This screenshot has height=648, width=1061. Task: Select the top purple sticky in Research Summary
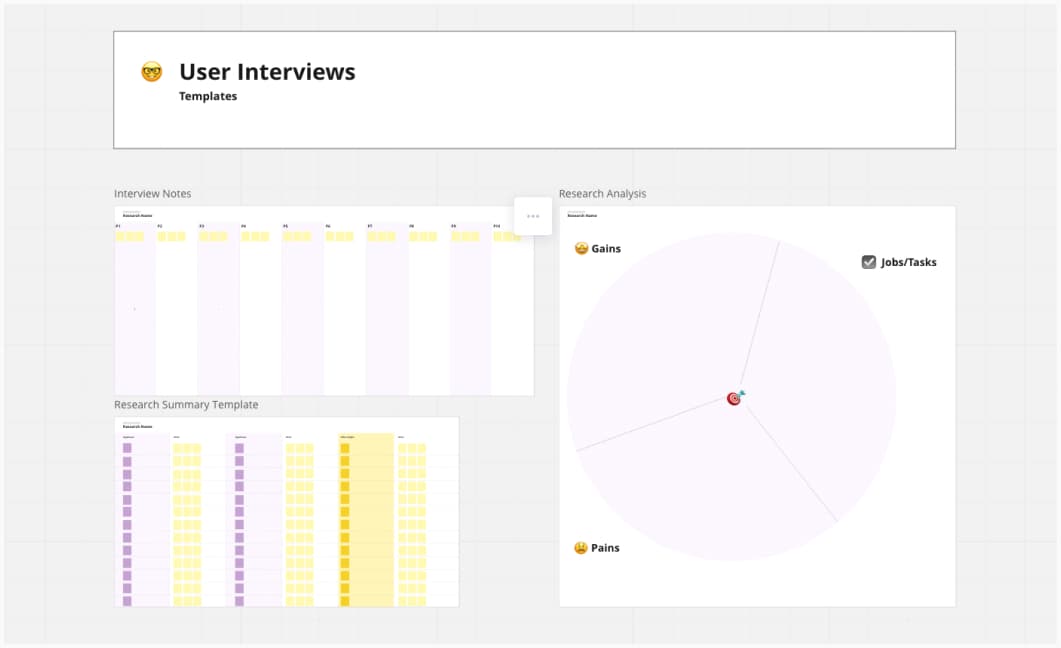click(x=127, y=448)
